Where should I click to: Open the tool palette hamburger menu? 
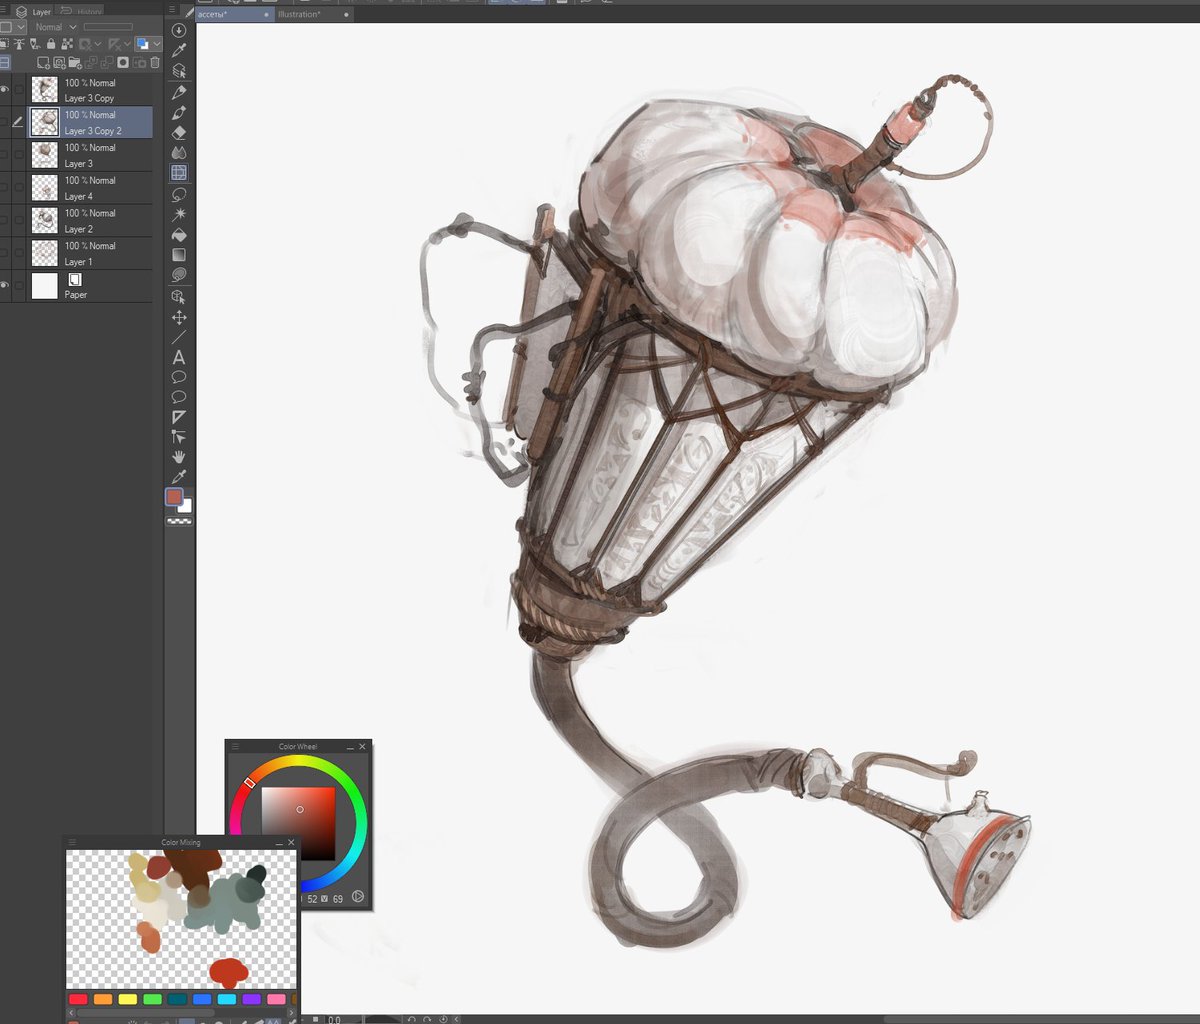[x=173, y=9]
